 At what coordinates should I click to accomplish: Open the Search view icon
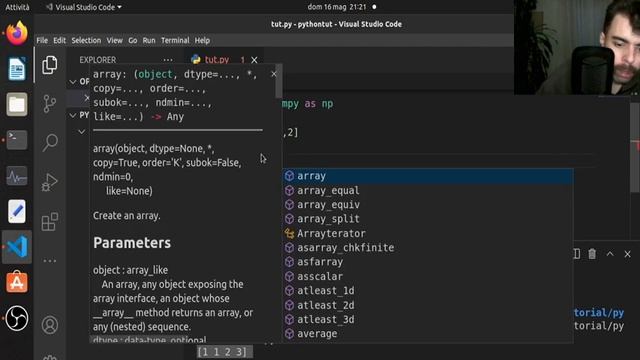(x=50, y=142)
